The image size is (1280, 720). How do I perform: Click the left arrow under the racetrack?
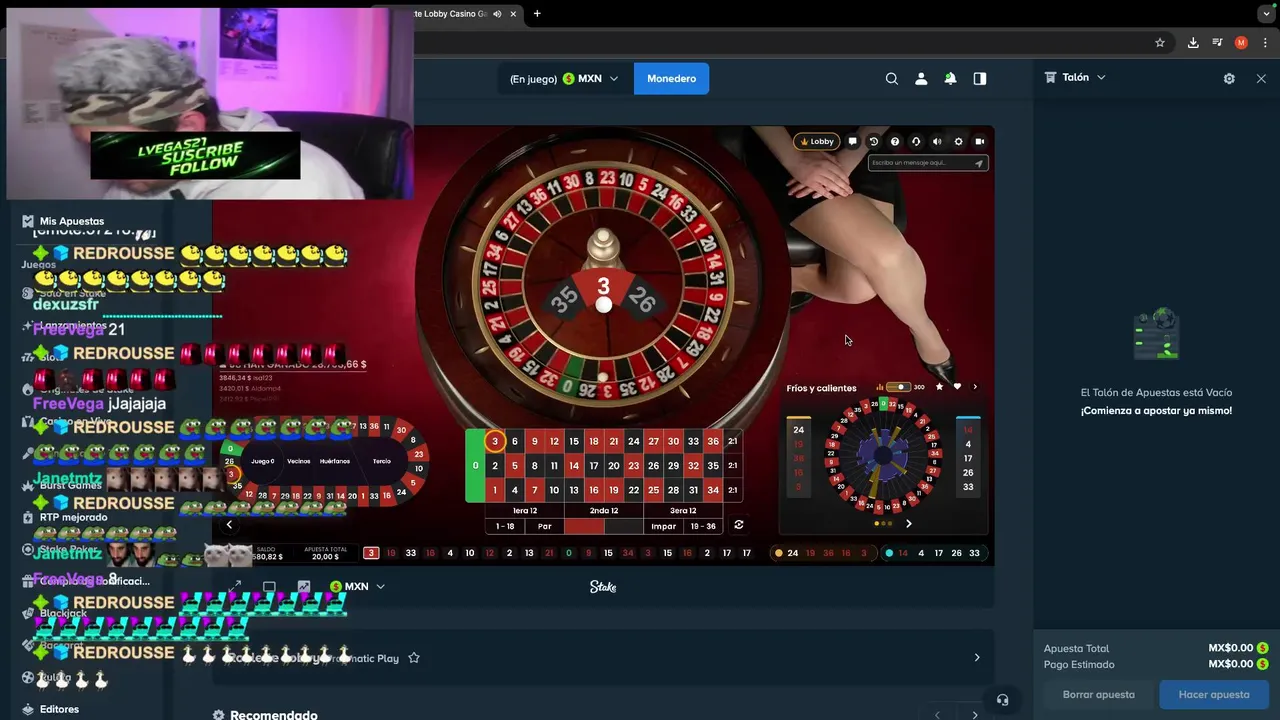(229, 524)
